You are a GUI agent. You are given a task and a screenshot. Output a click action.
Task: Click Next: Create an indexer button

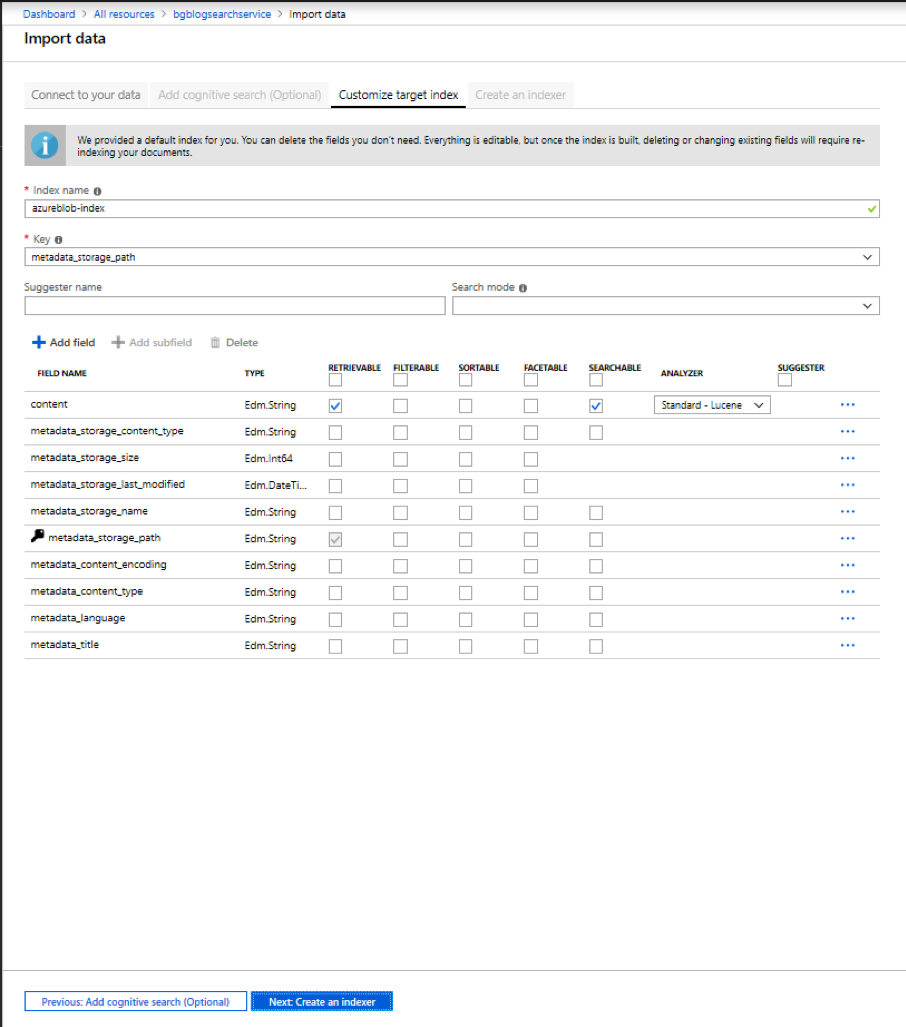pyautogui.click(x=321, y=1000)
